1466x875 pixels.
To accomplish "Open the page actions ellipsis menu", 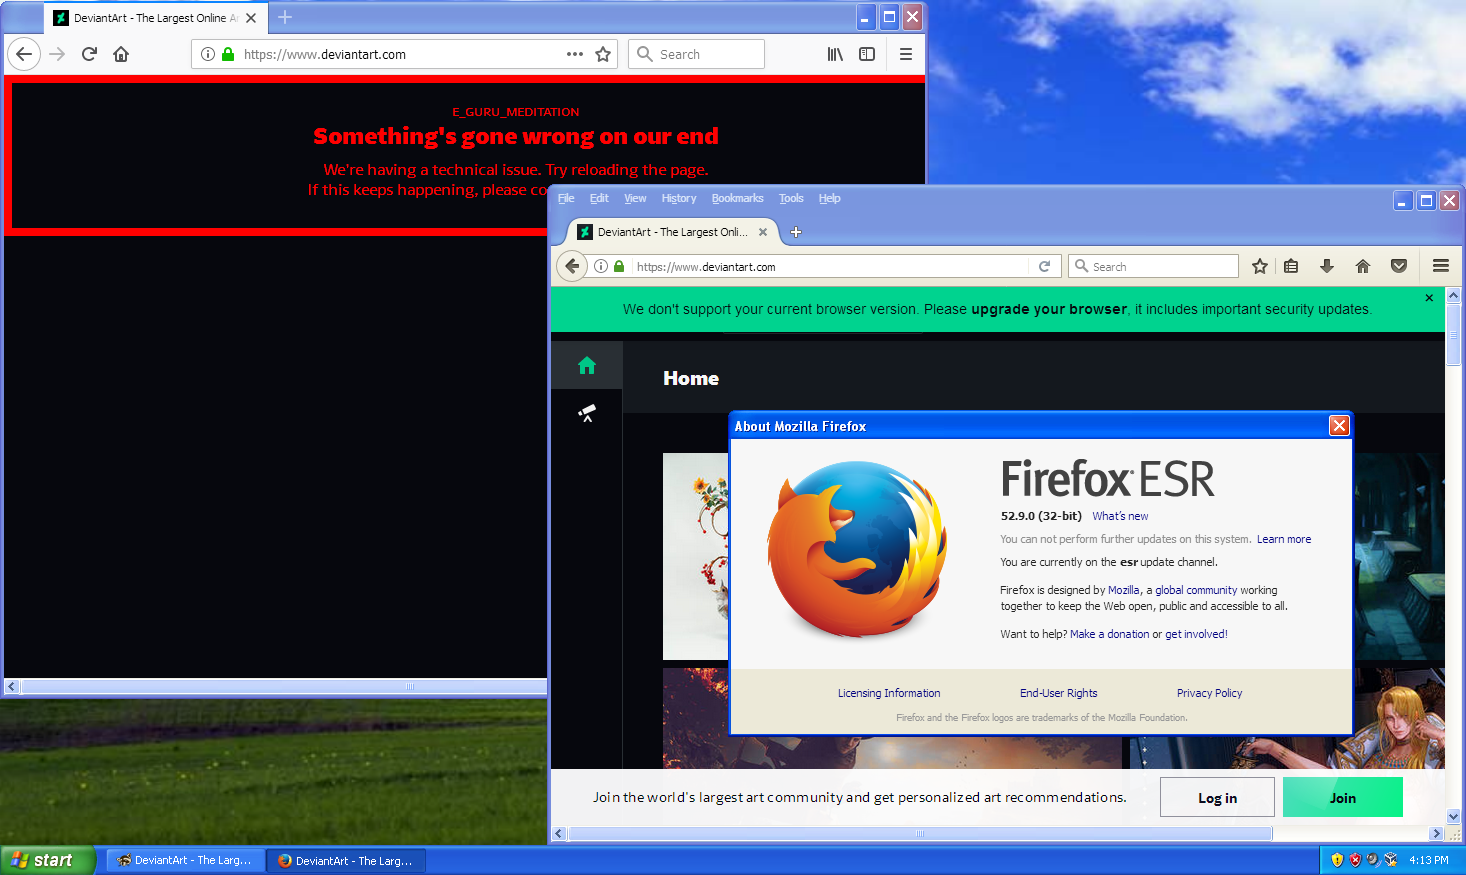I will click(574, 54).
